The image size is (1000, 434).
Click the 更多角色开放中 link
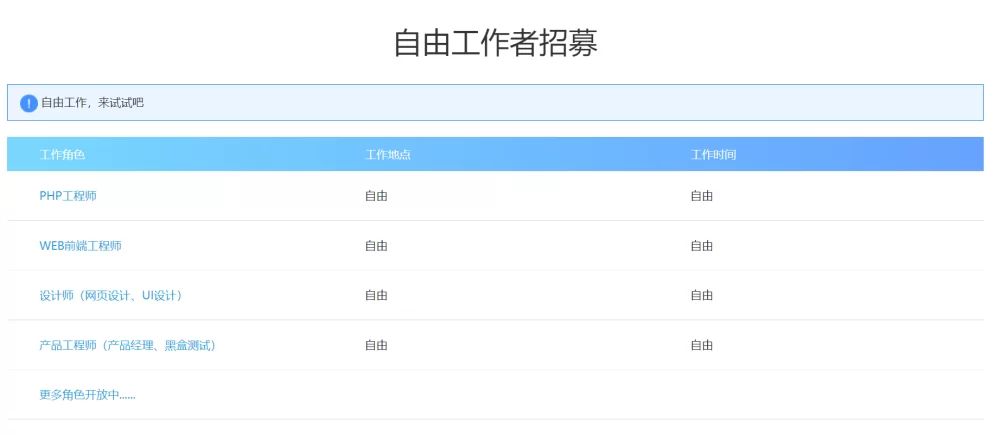click(x=87, y=395)
